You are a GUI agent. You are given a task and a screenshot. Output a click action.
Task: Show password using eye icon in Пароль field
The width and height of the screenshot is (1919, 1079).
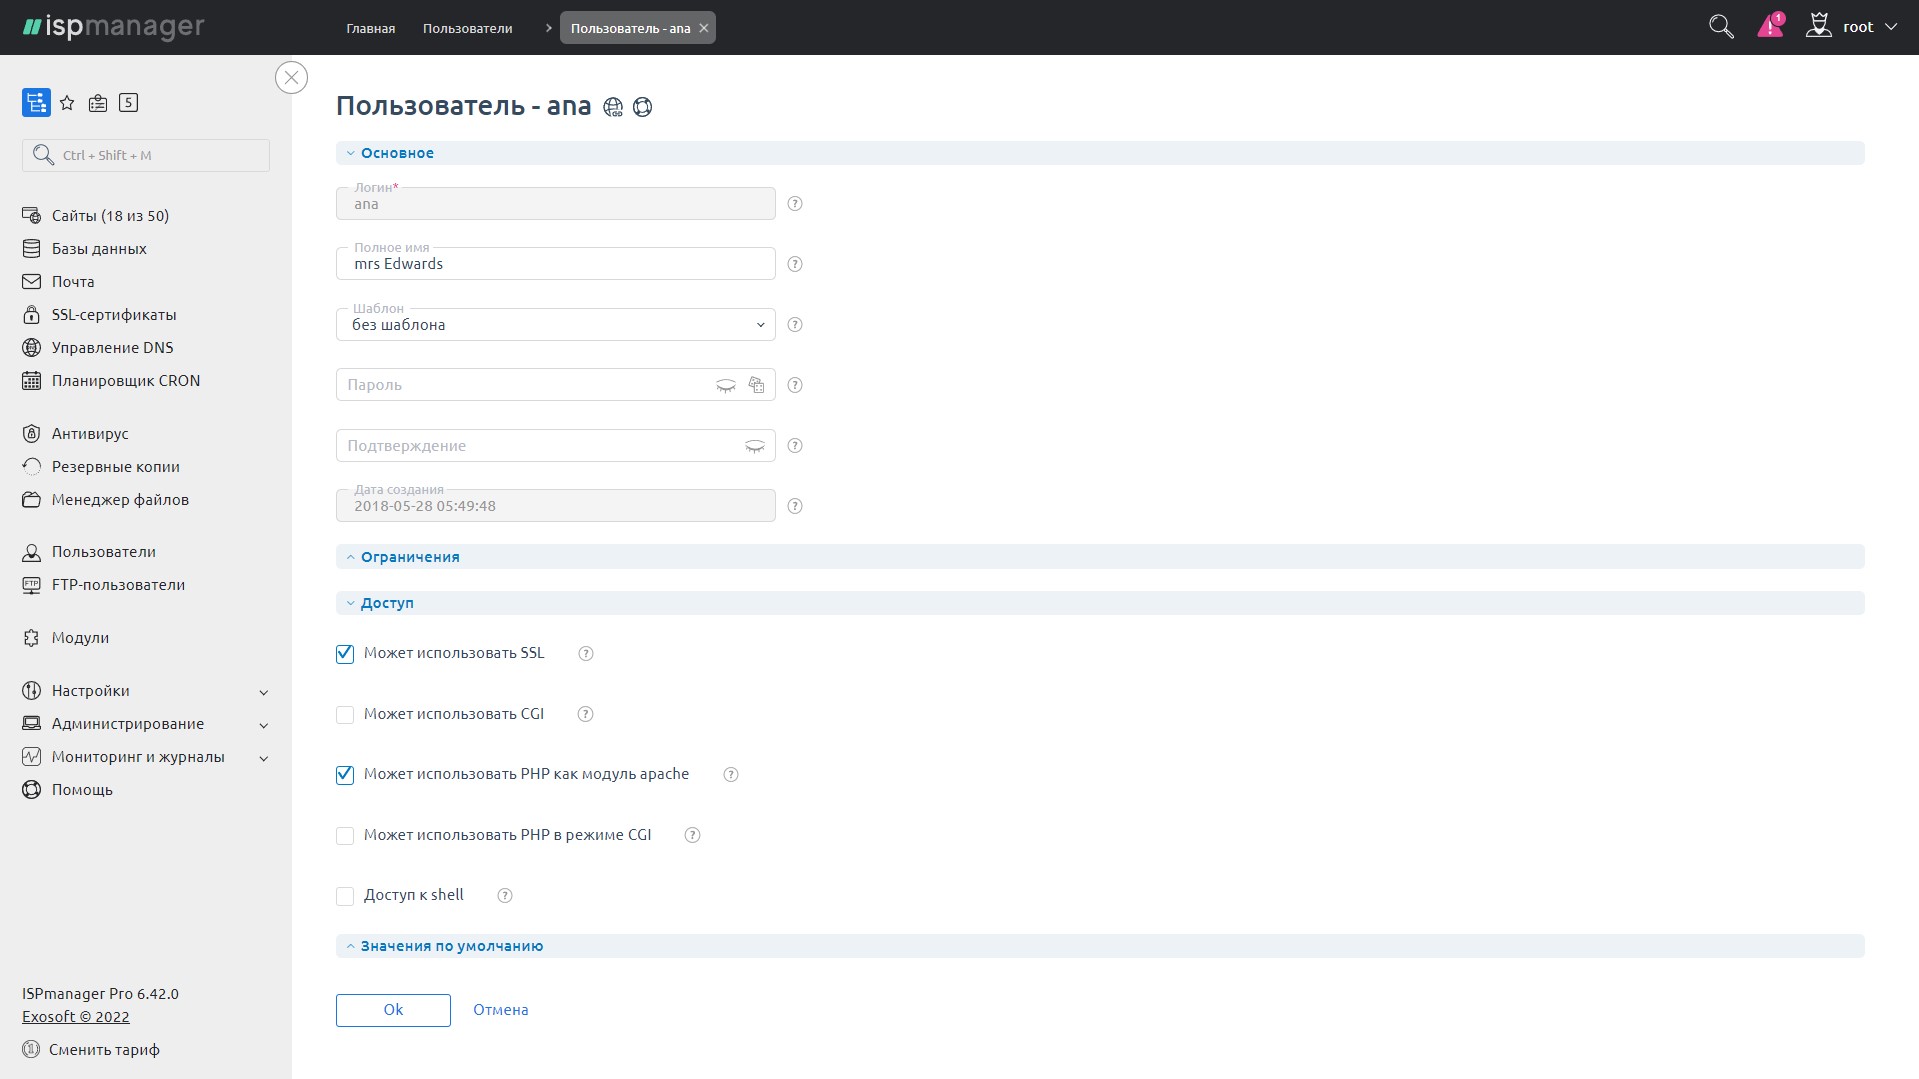[x=726, y=386]
